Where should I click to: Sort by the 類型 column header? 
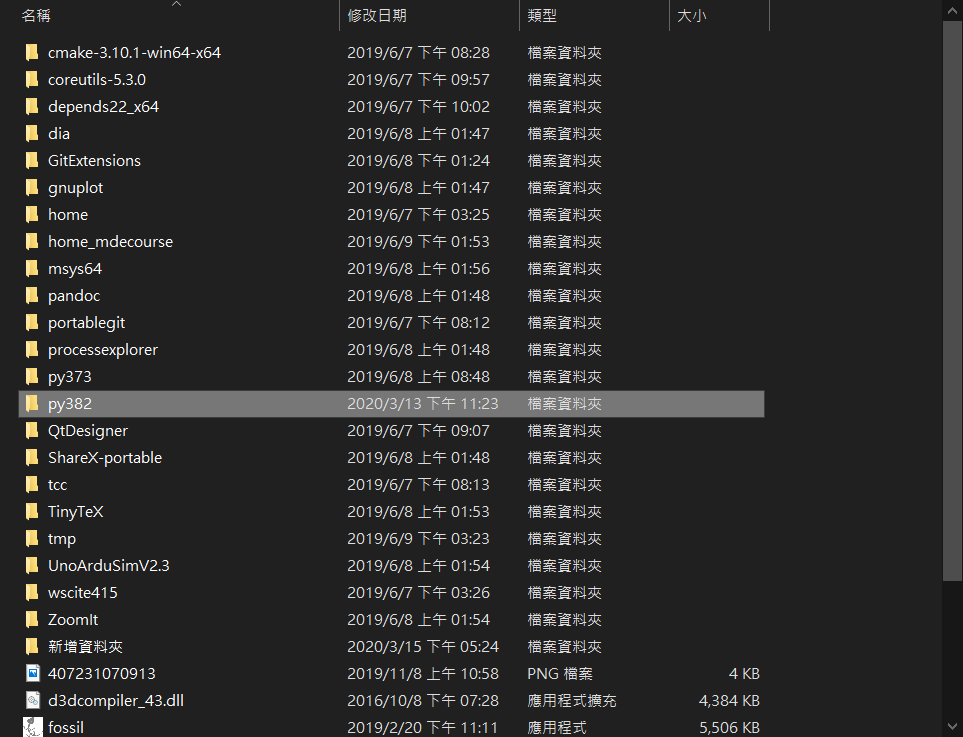[x=542, y=16]
